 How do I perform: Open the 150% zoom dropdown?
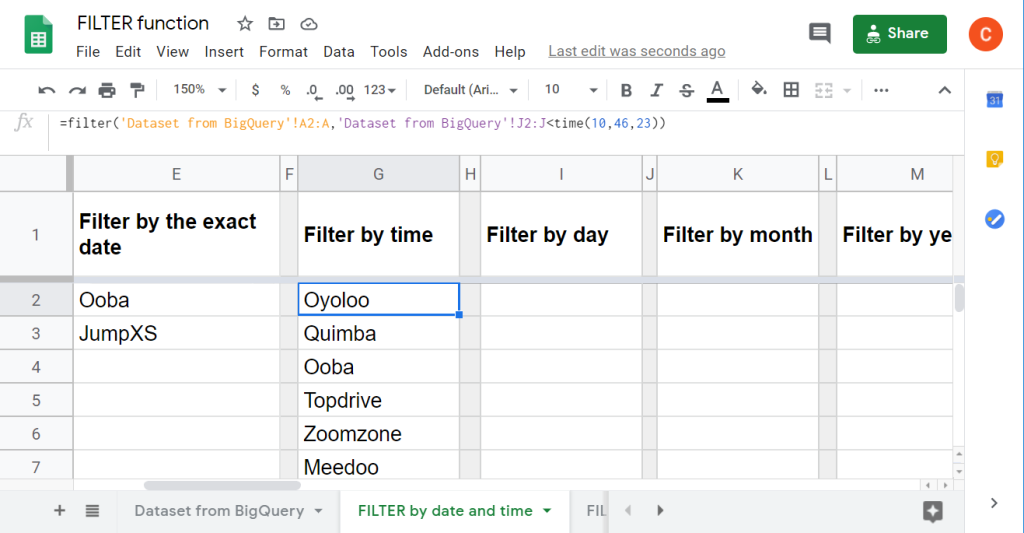(x=196, y=90)
